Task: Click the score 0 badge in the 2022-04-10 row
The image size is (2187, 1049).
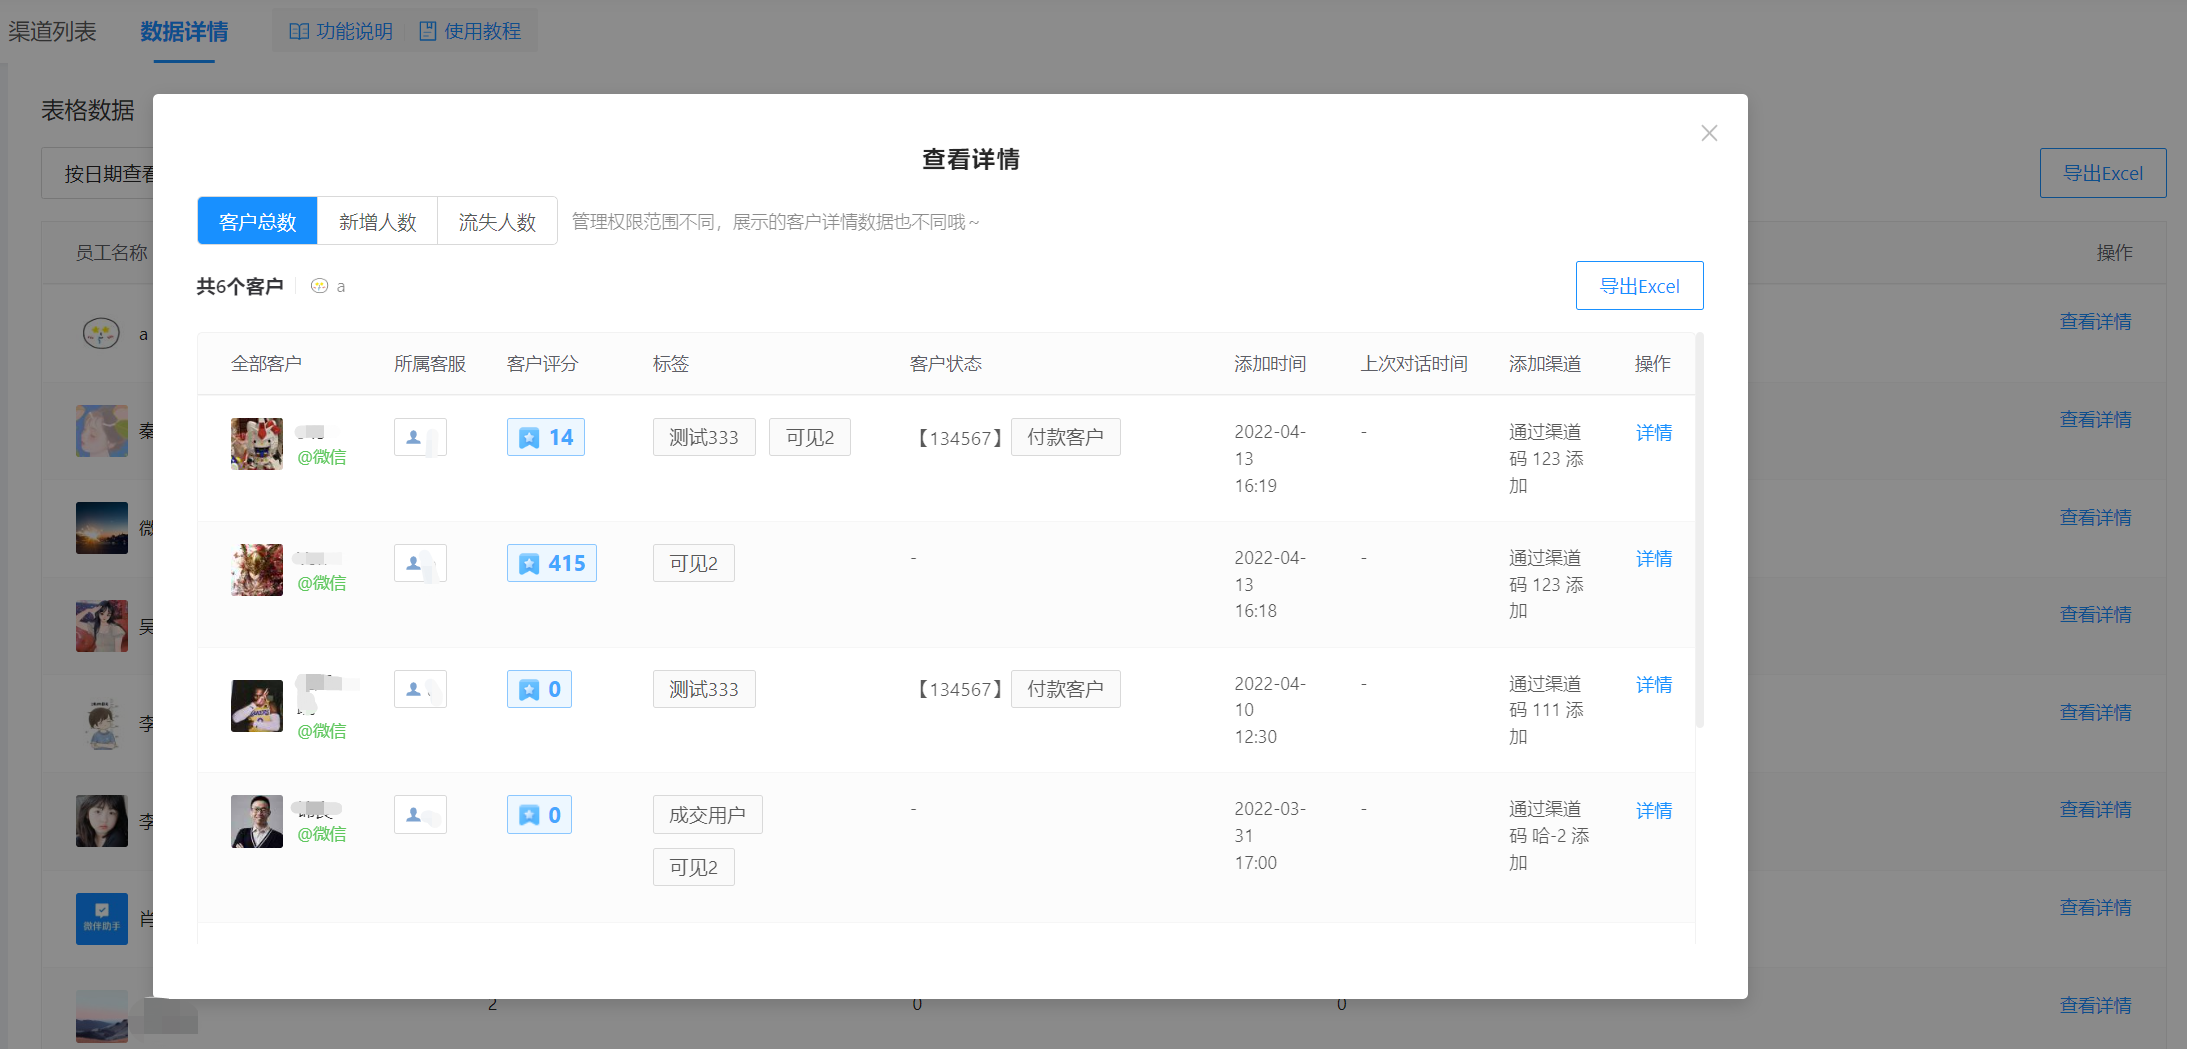Action: (539, 689)
